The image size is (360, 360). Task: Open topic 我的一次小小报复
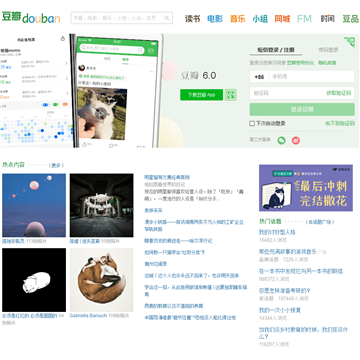pyautogui.click(x=280, y=310)
